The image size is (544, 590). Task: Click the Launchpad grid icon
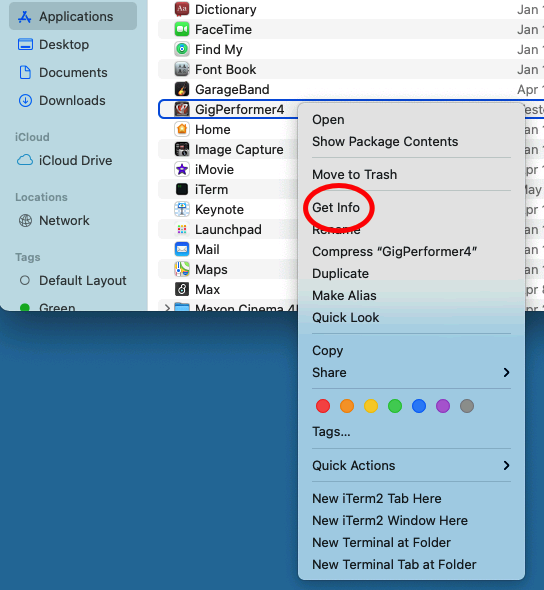pyautogui.click(x=182, y=229)
